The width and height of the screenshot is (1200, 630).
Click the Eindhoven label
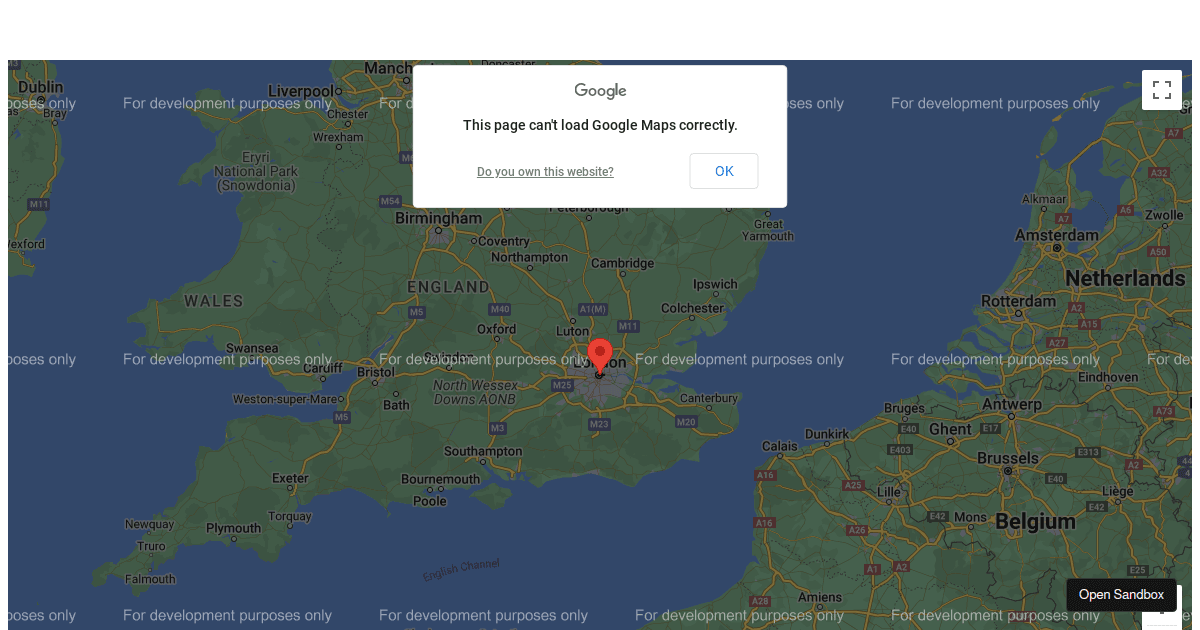pos(1108,377)
